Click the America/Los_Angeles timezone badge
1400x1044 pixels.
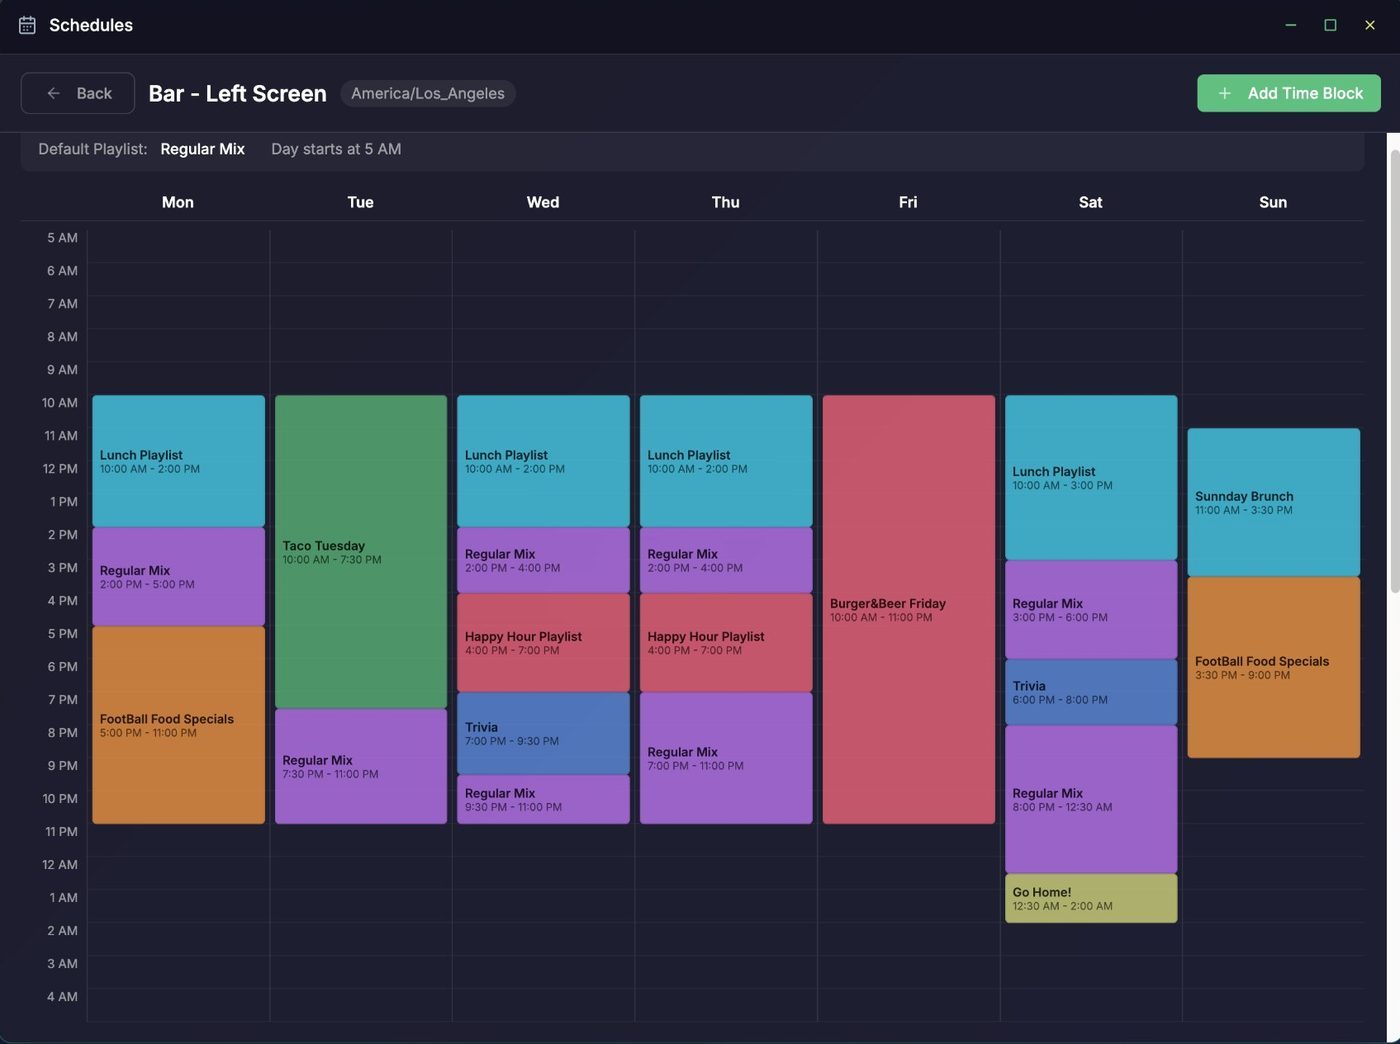[428, 93]
